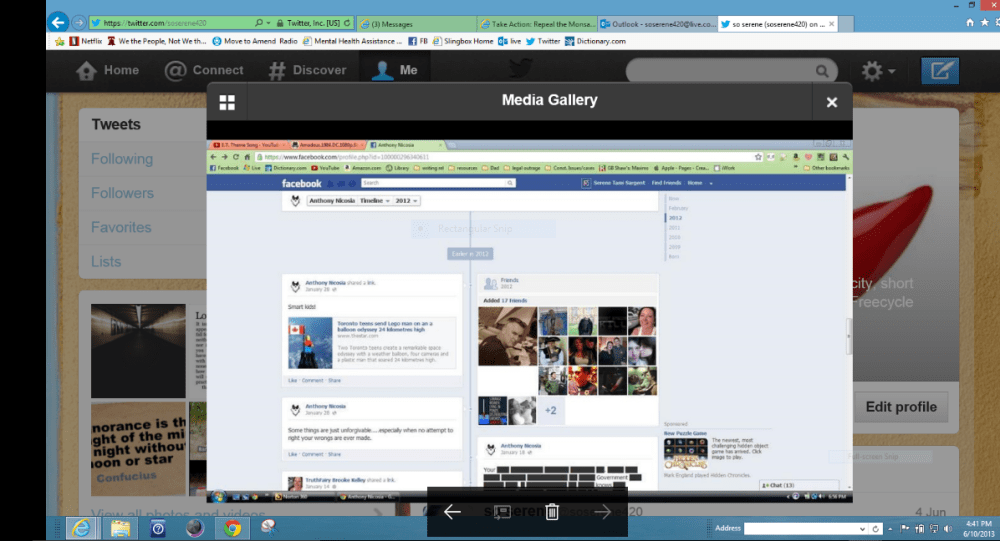Go to previous image with left arrow

(x=452, y=512)
